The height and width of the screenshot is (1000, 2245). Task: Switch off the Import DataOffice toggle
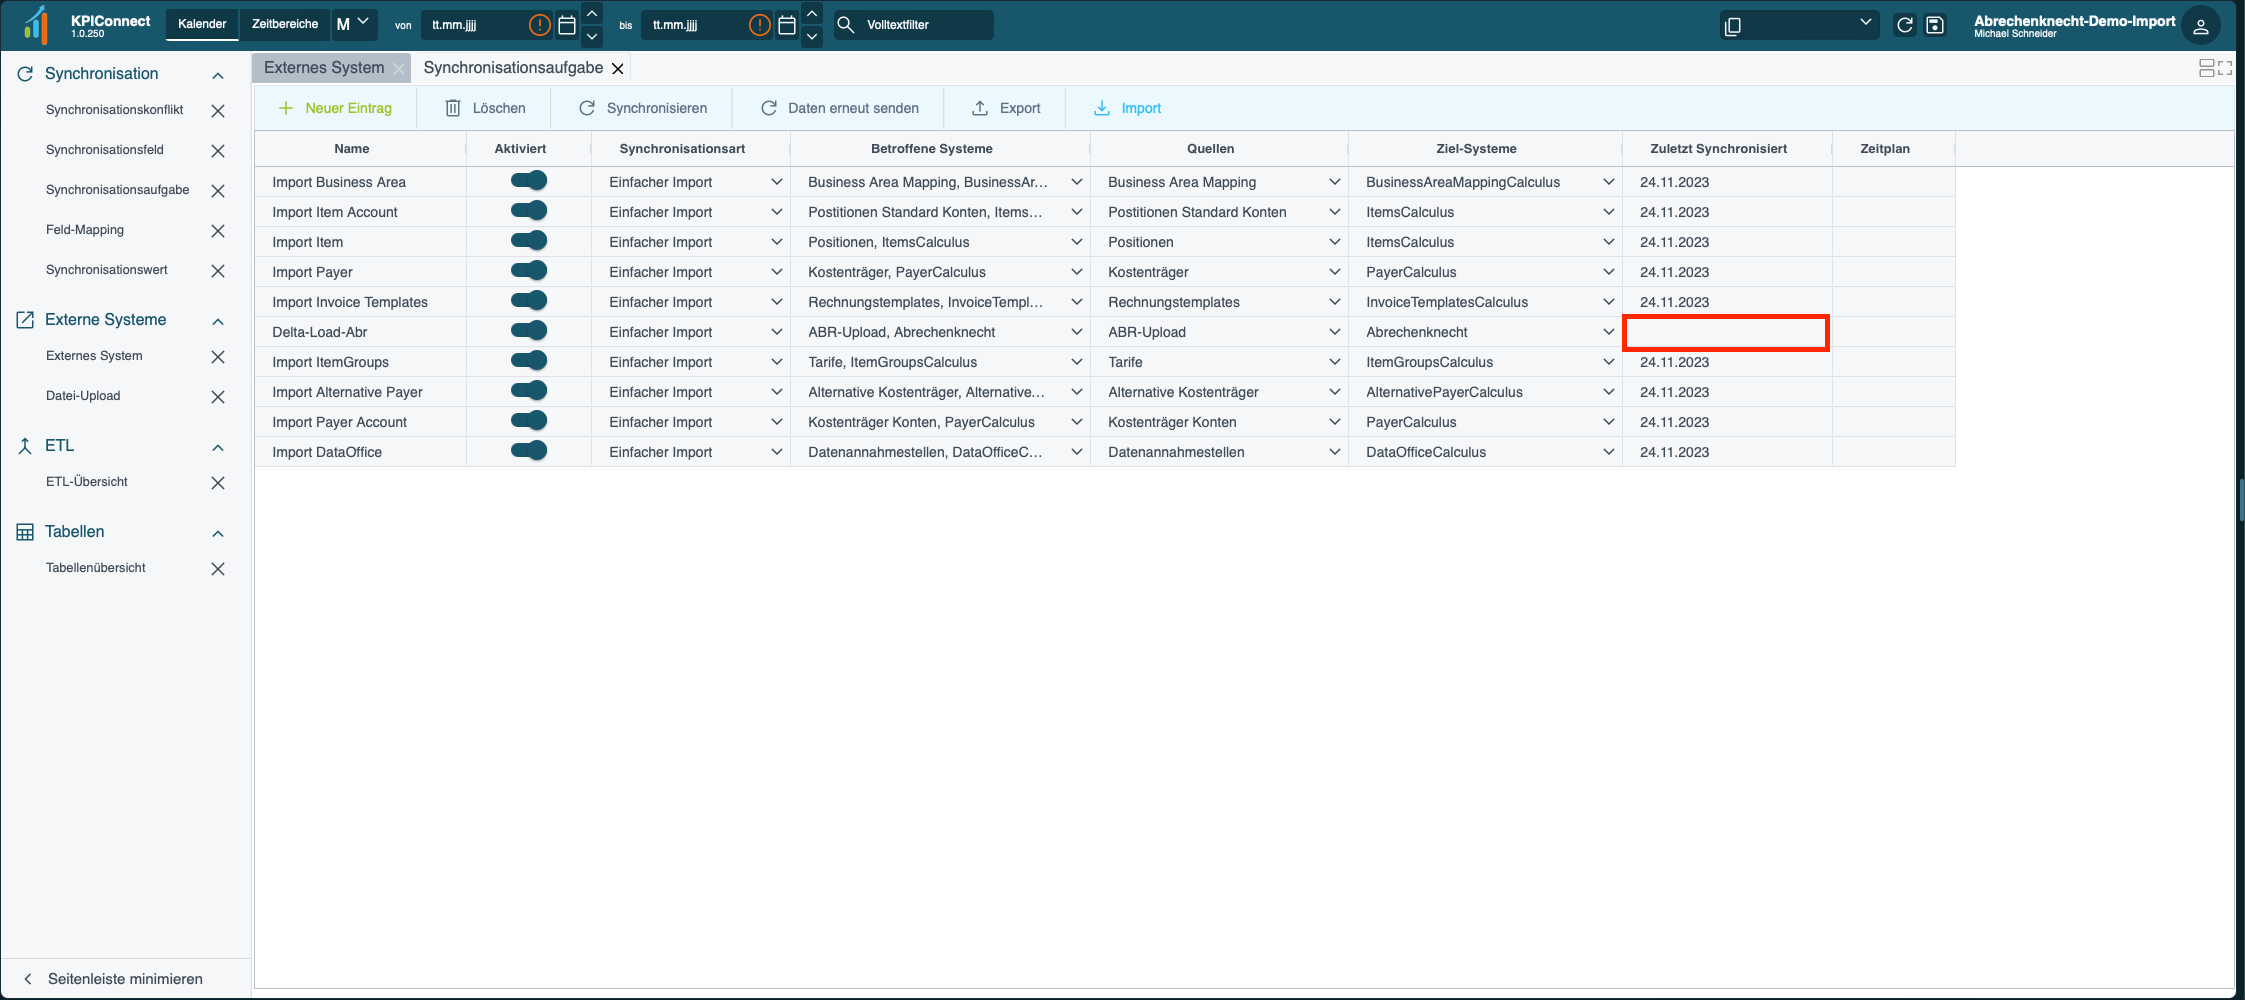[528, 451]
